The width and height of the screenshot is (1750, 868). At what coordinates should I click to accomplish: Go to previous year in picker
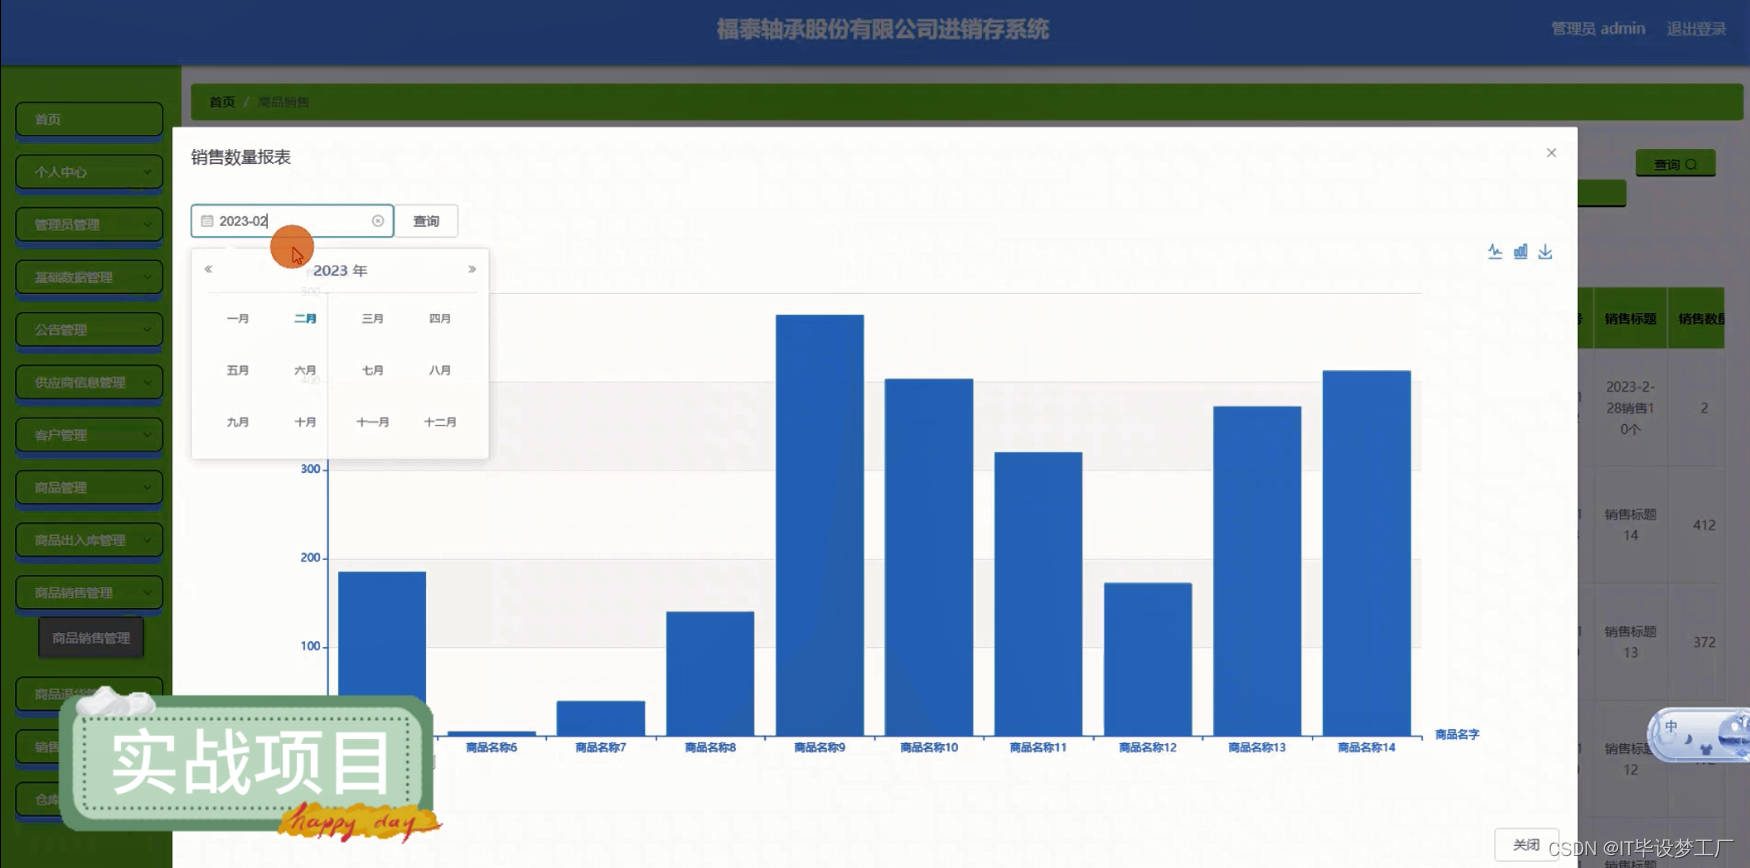click(x=208, y=269)
